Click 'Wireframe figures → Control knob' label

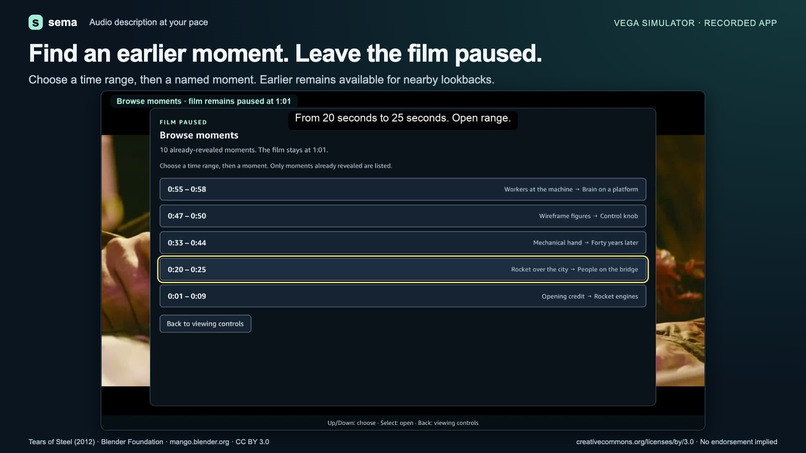pyautogui.click(x=588, y=216)
